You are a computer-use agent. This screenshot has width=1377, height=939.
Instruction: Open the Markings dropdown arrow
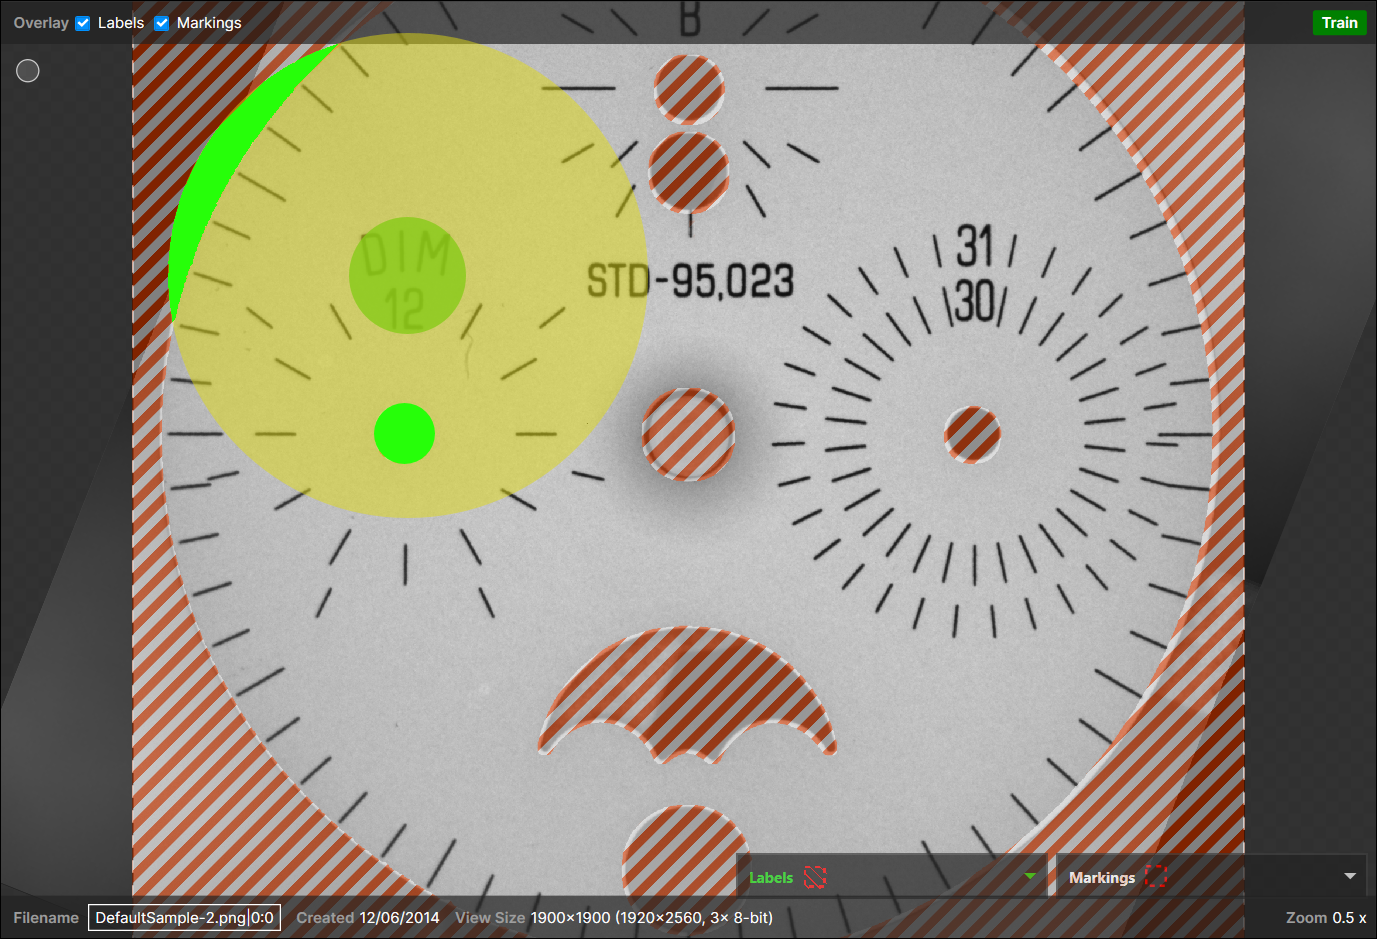coord(1350,876)
